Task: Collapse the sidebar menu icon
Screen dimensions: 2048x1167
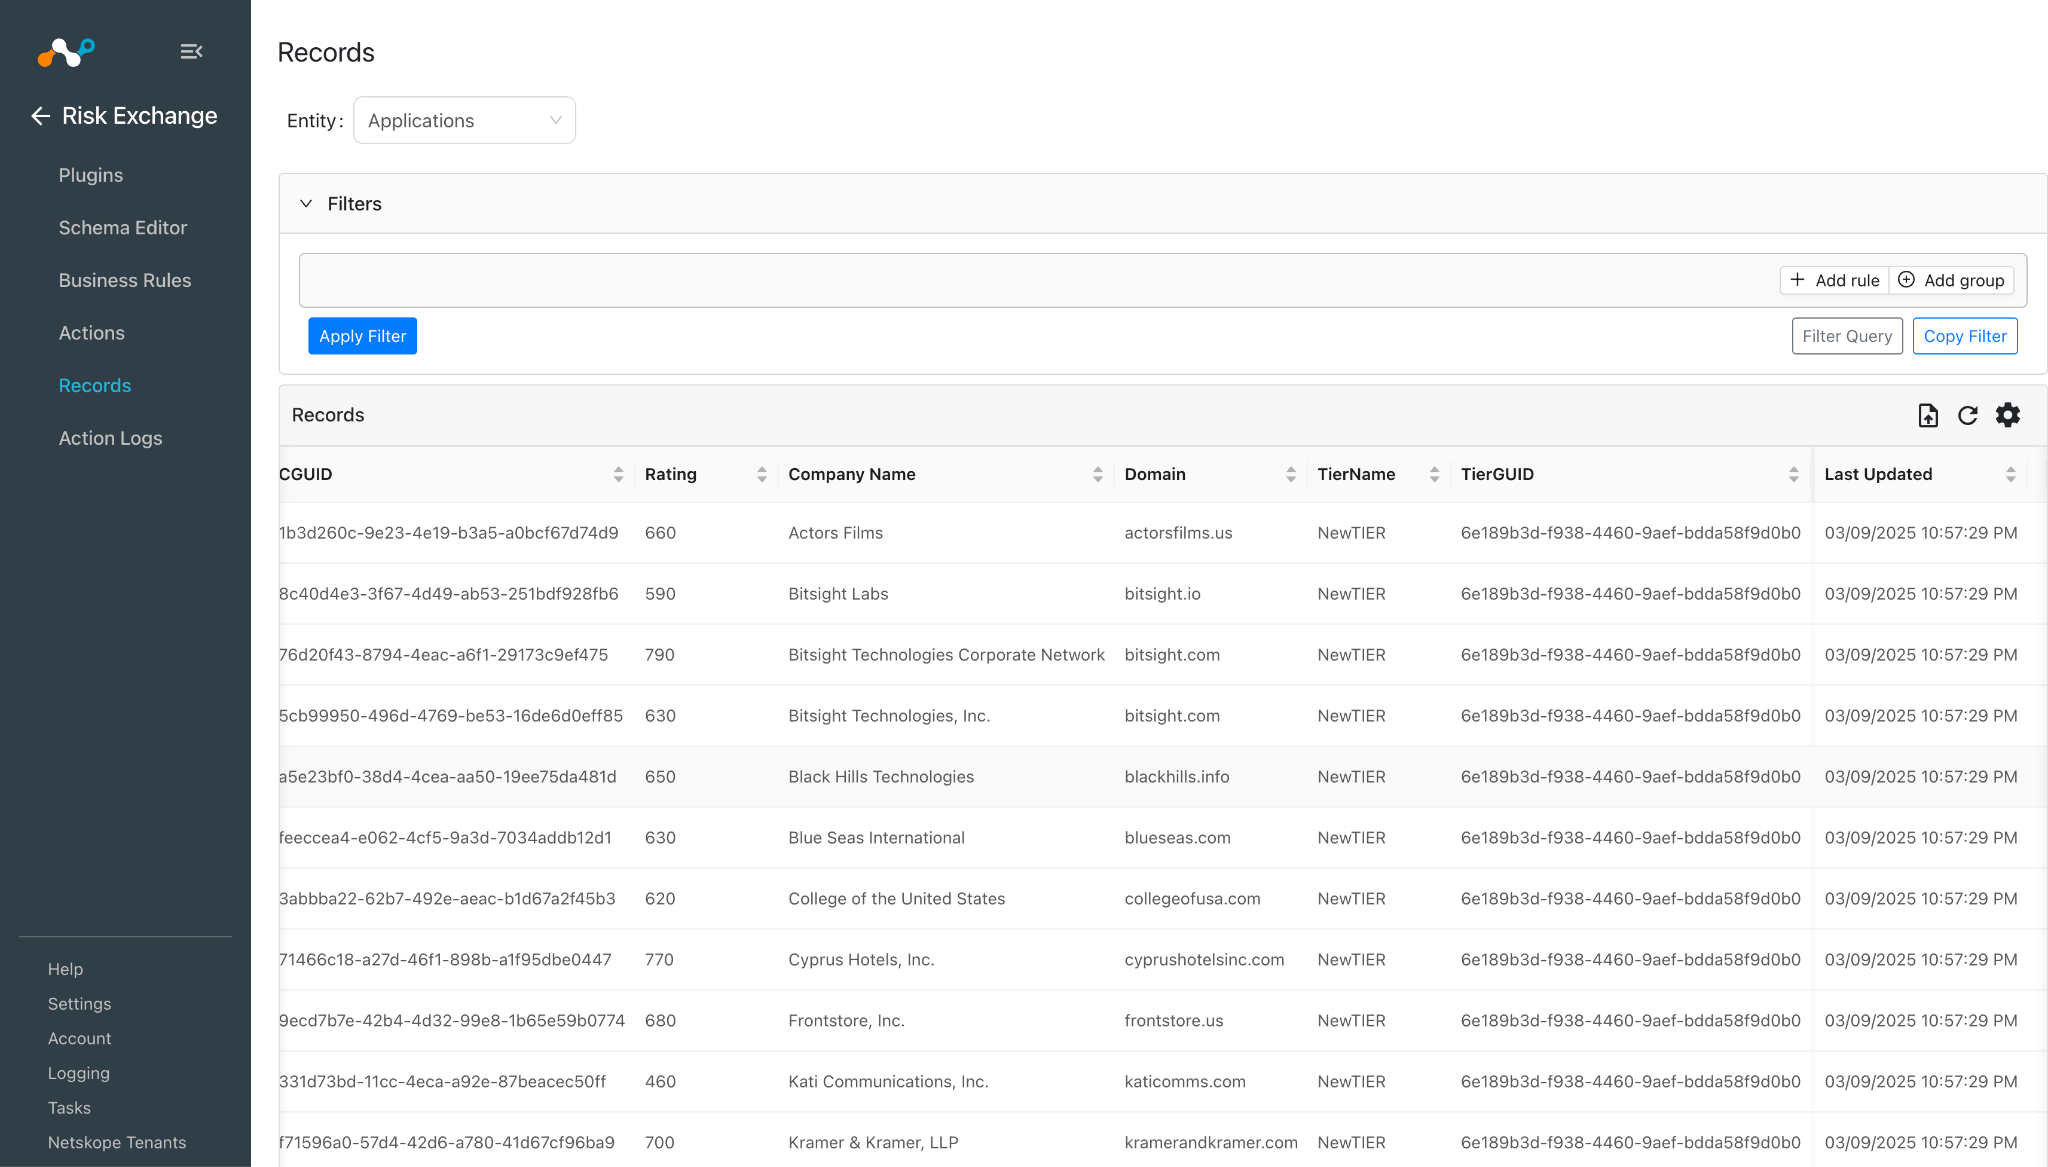Action: coord(191,51)
